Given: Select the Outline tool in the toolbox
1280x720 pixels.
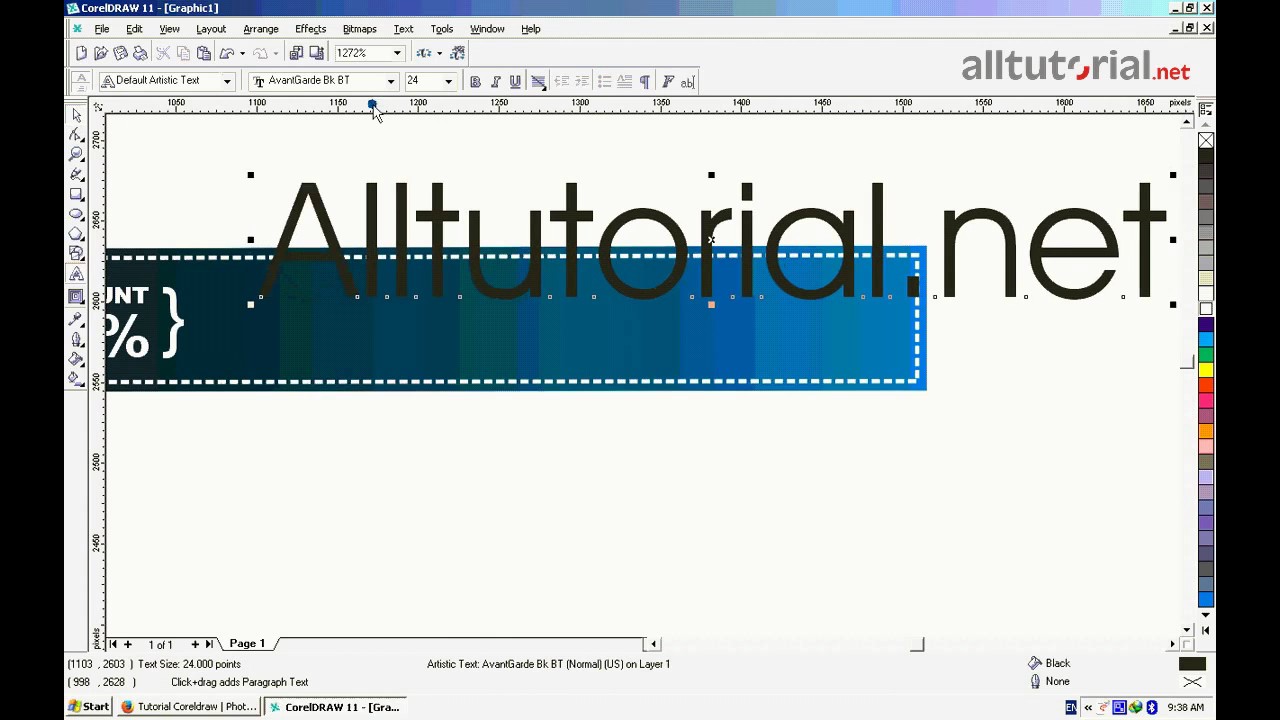Looking at the screenshot, I should coord(76,339).
